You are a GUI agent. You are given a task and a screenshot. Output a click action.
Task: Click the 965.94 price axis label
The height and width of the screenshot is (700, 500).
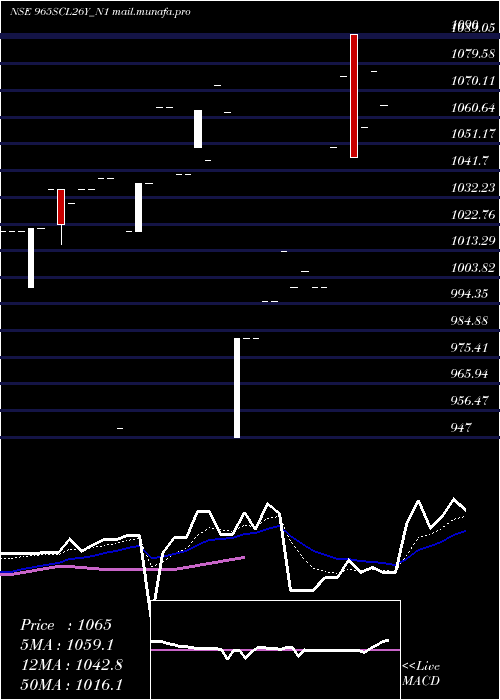pyautogui.click(x=469, y=374)
